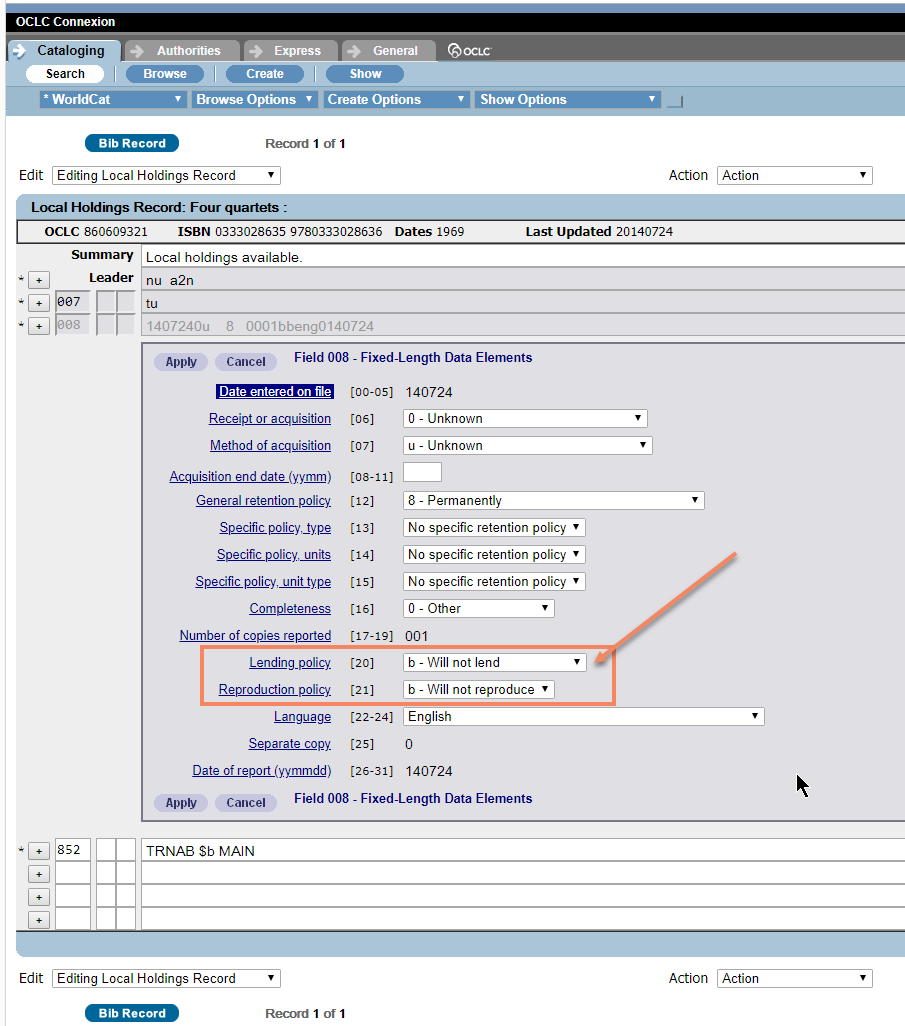The width and height of the screenshot is (905, 1026).
Task: Click the Acquisition end date input box
Action: (422, 472)
